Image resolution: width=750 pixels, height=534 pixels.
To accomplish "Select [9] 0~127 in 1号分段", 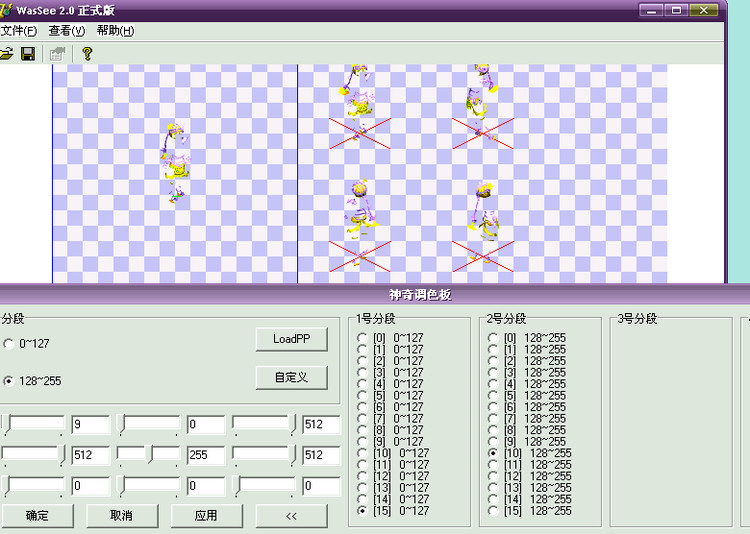I will [390, 441].
